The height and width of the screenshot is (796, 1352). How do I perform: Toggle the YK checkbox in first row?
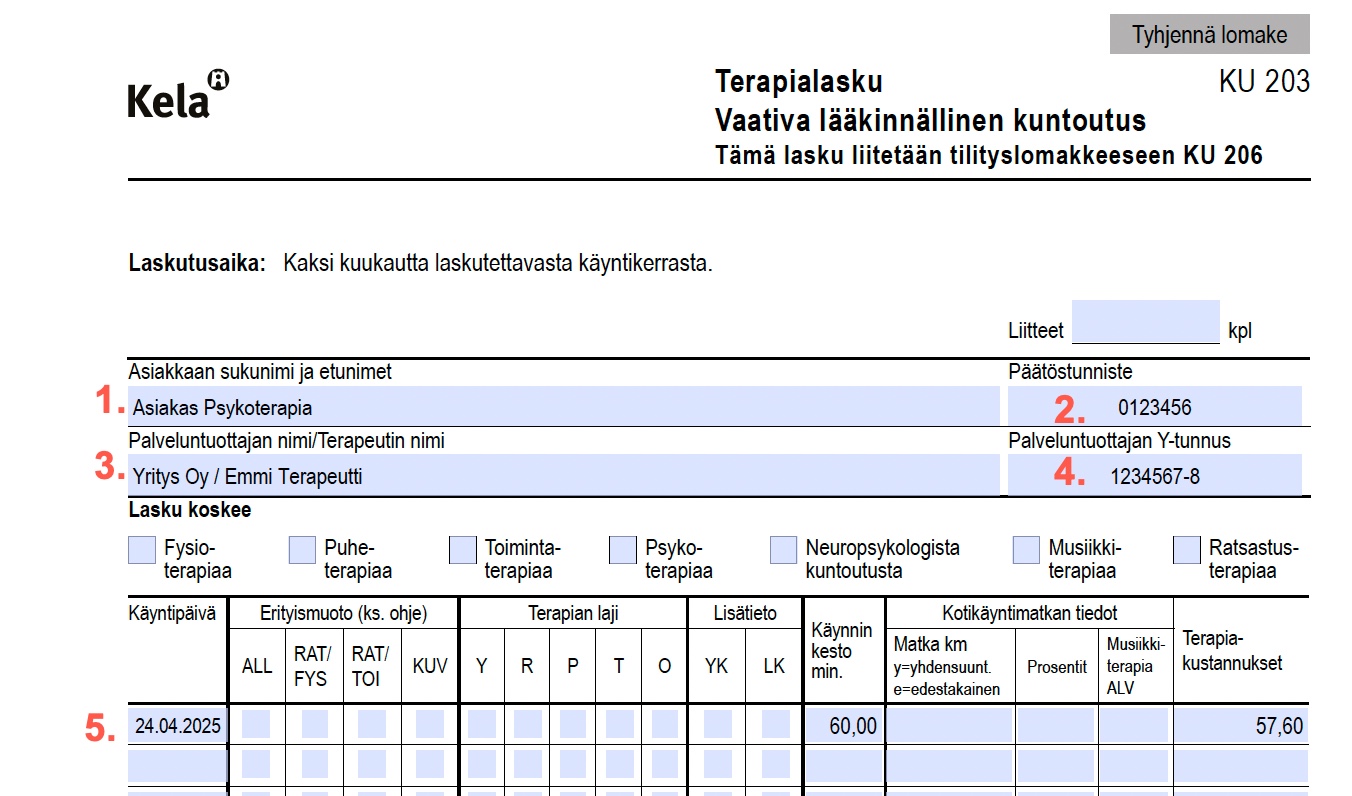click(717, 725)
